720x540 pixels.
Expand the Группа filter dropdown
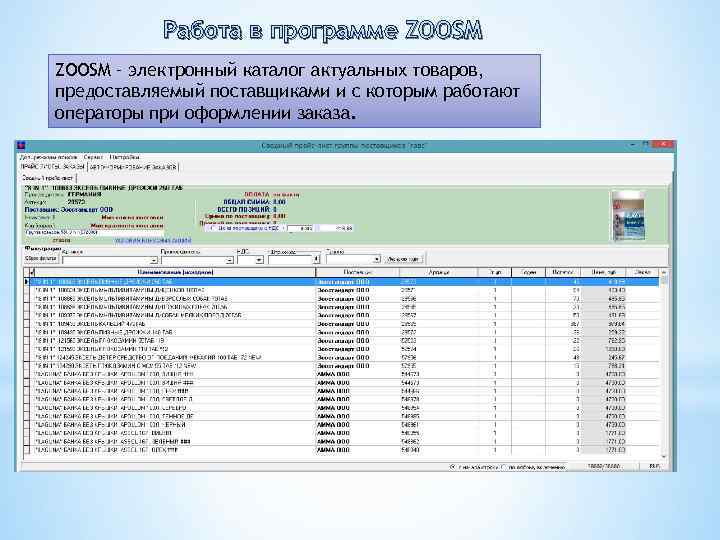(377, 259)
